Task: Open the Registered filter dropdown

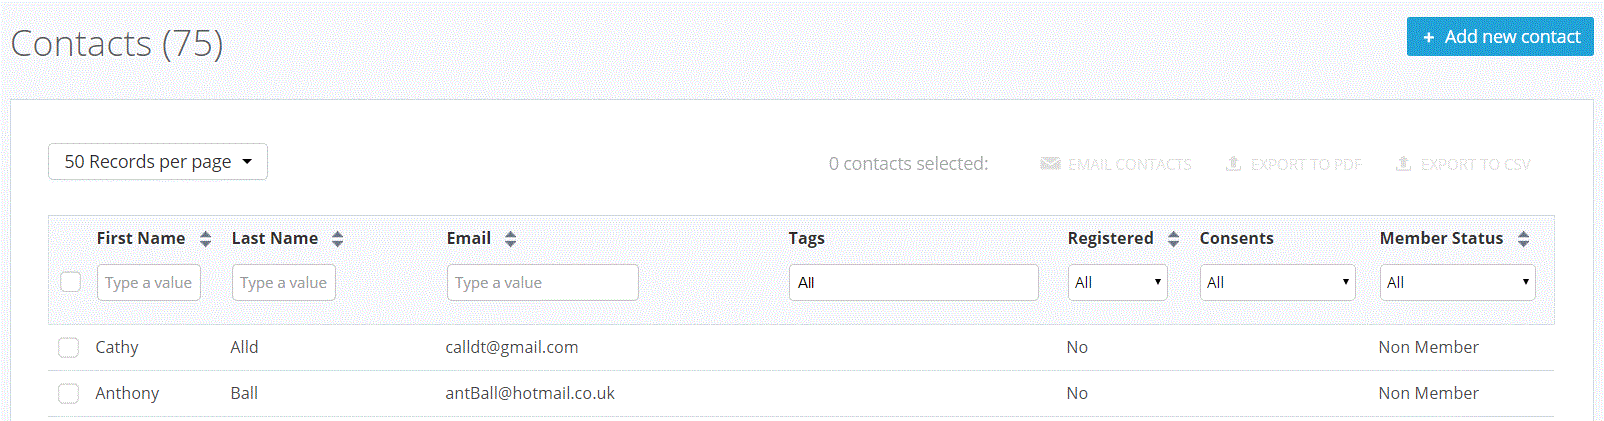Action: 1117,283
